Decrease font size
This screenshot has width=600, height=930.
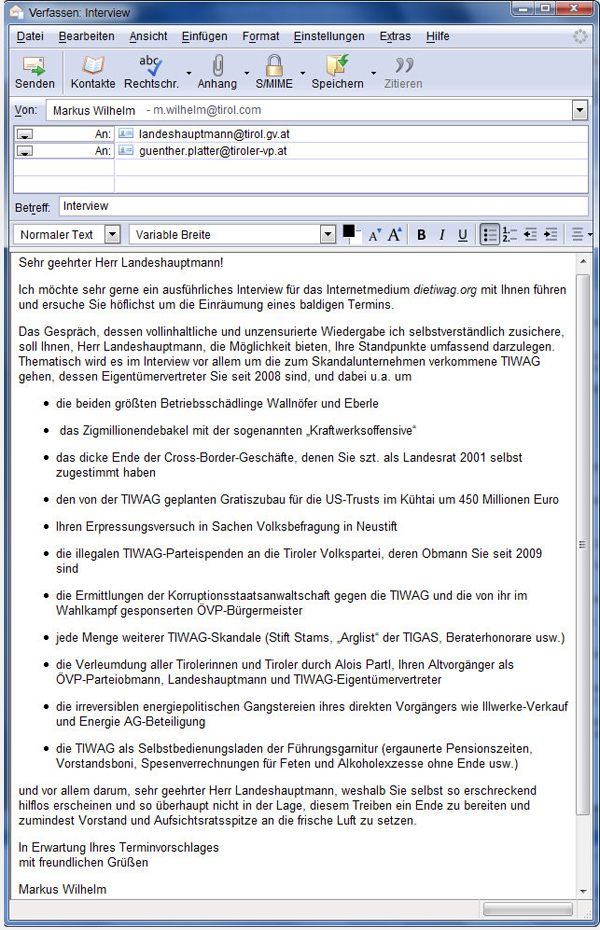[x=375, y=235]
